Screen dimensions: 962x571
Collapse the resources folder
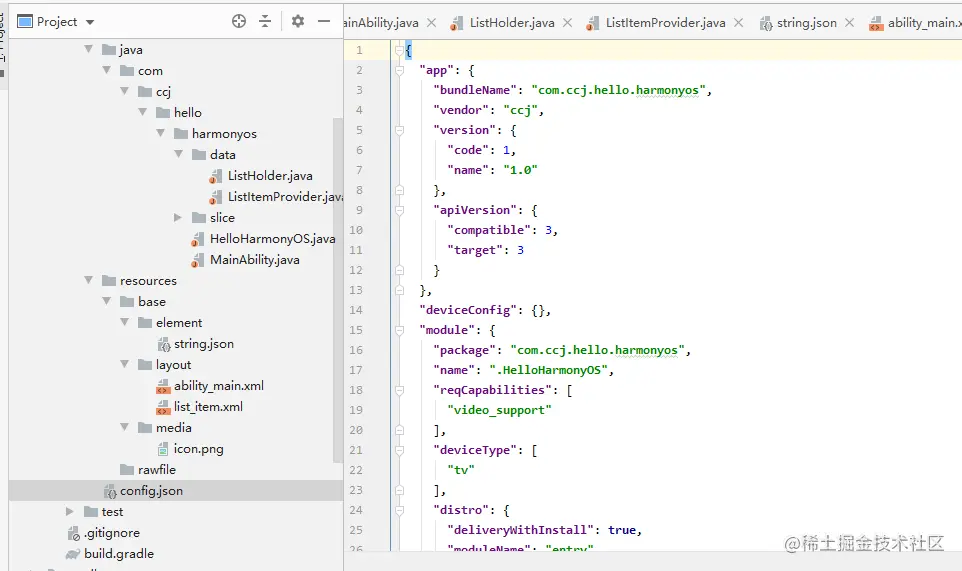[x=88, y=280]
